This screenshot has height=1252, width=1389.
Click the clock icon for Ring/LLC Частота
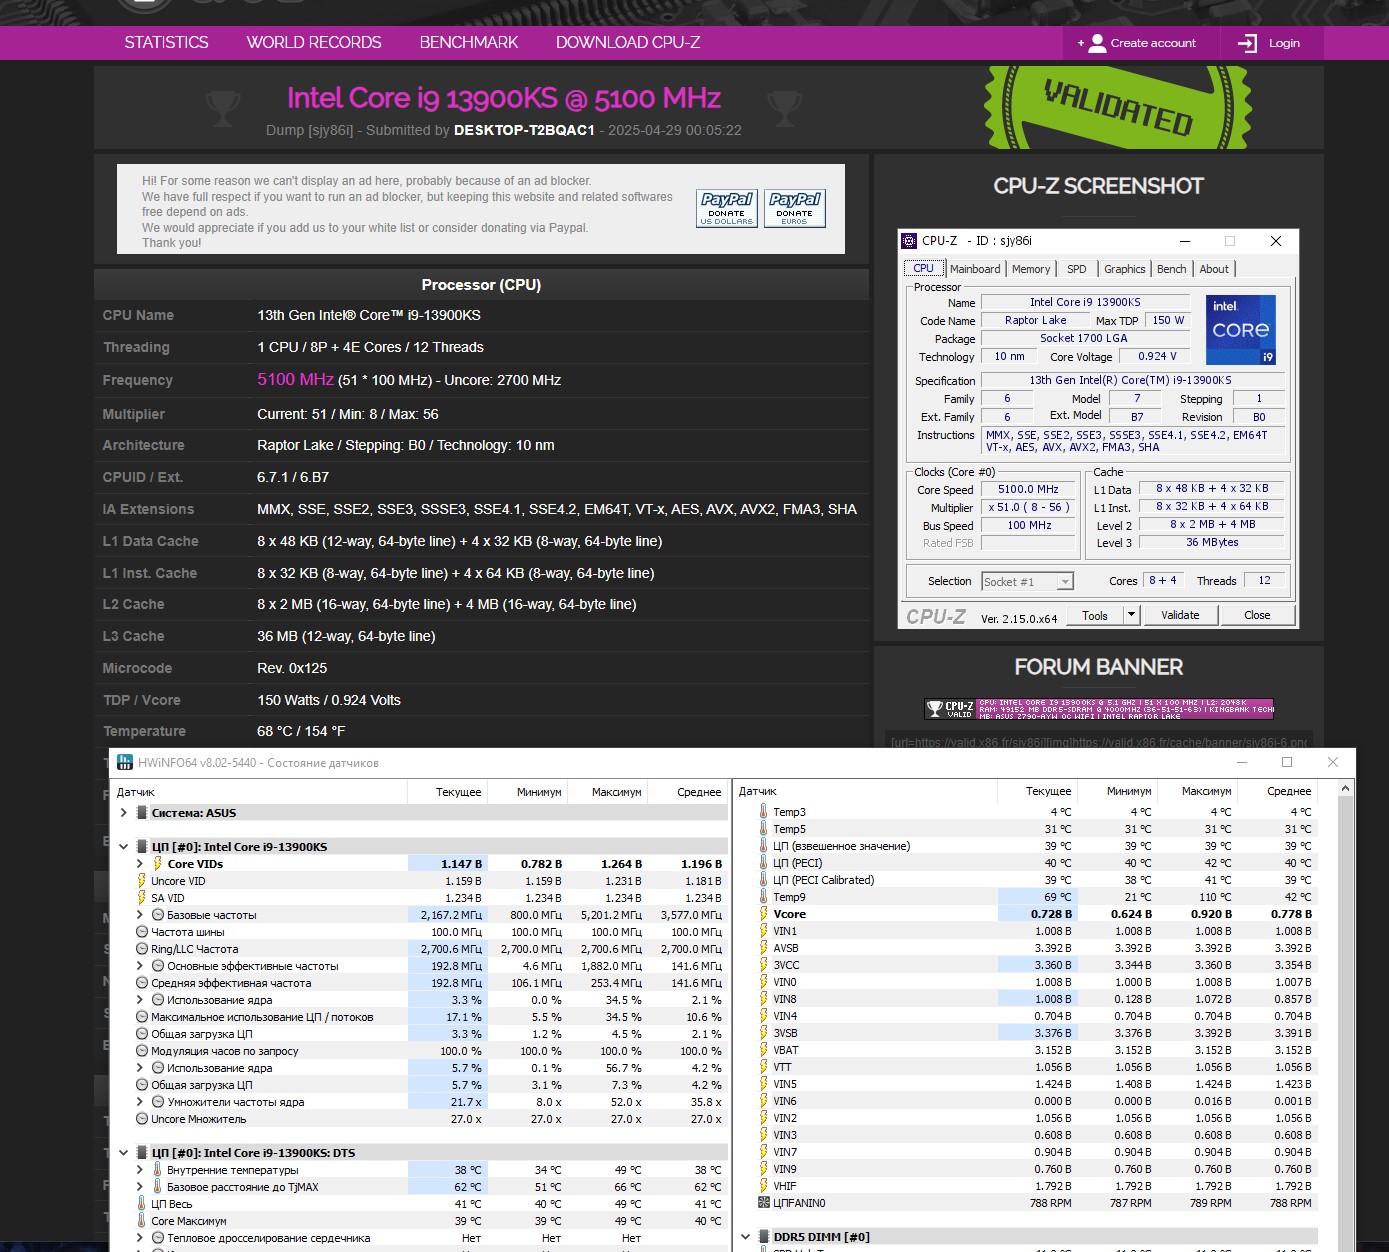coord(142,949)
